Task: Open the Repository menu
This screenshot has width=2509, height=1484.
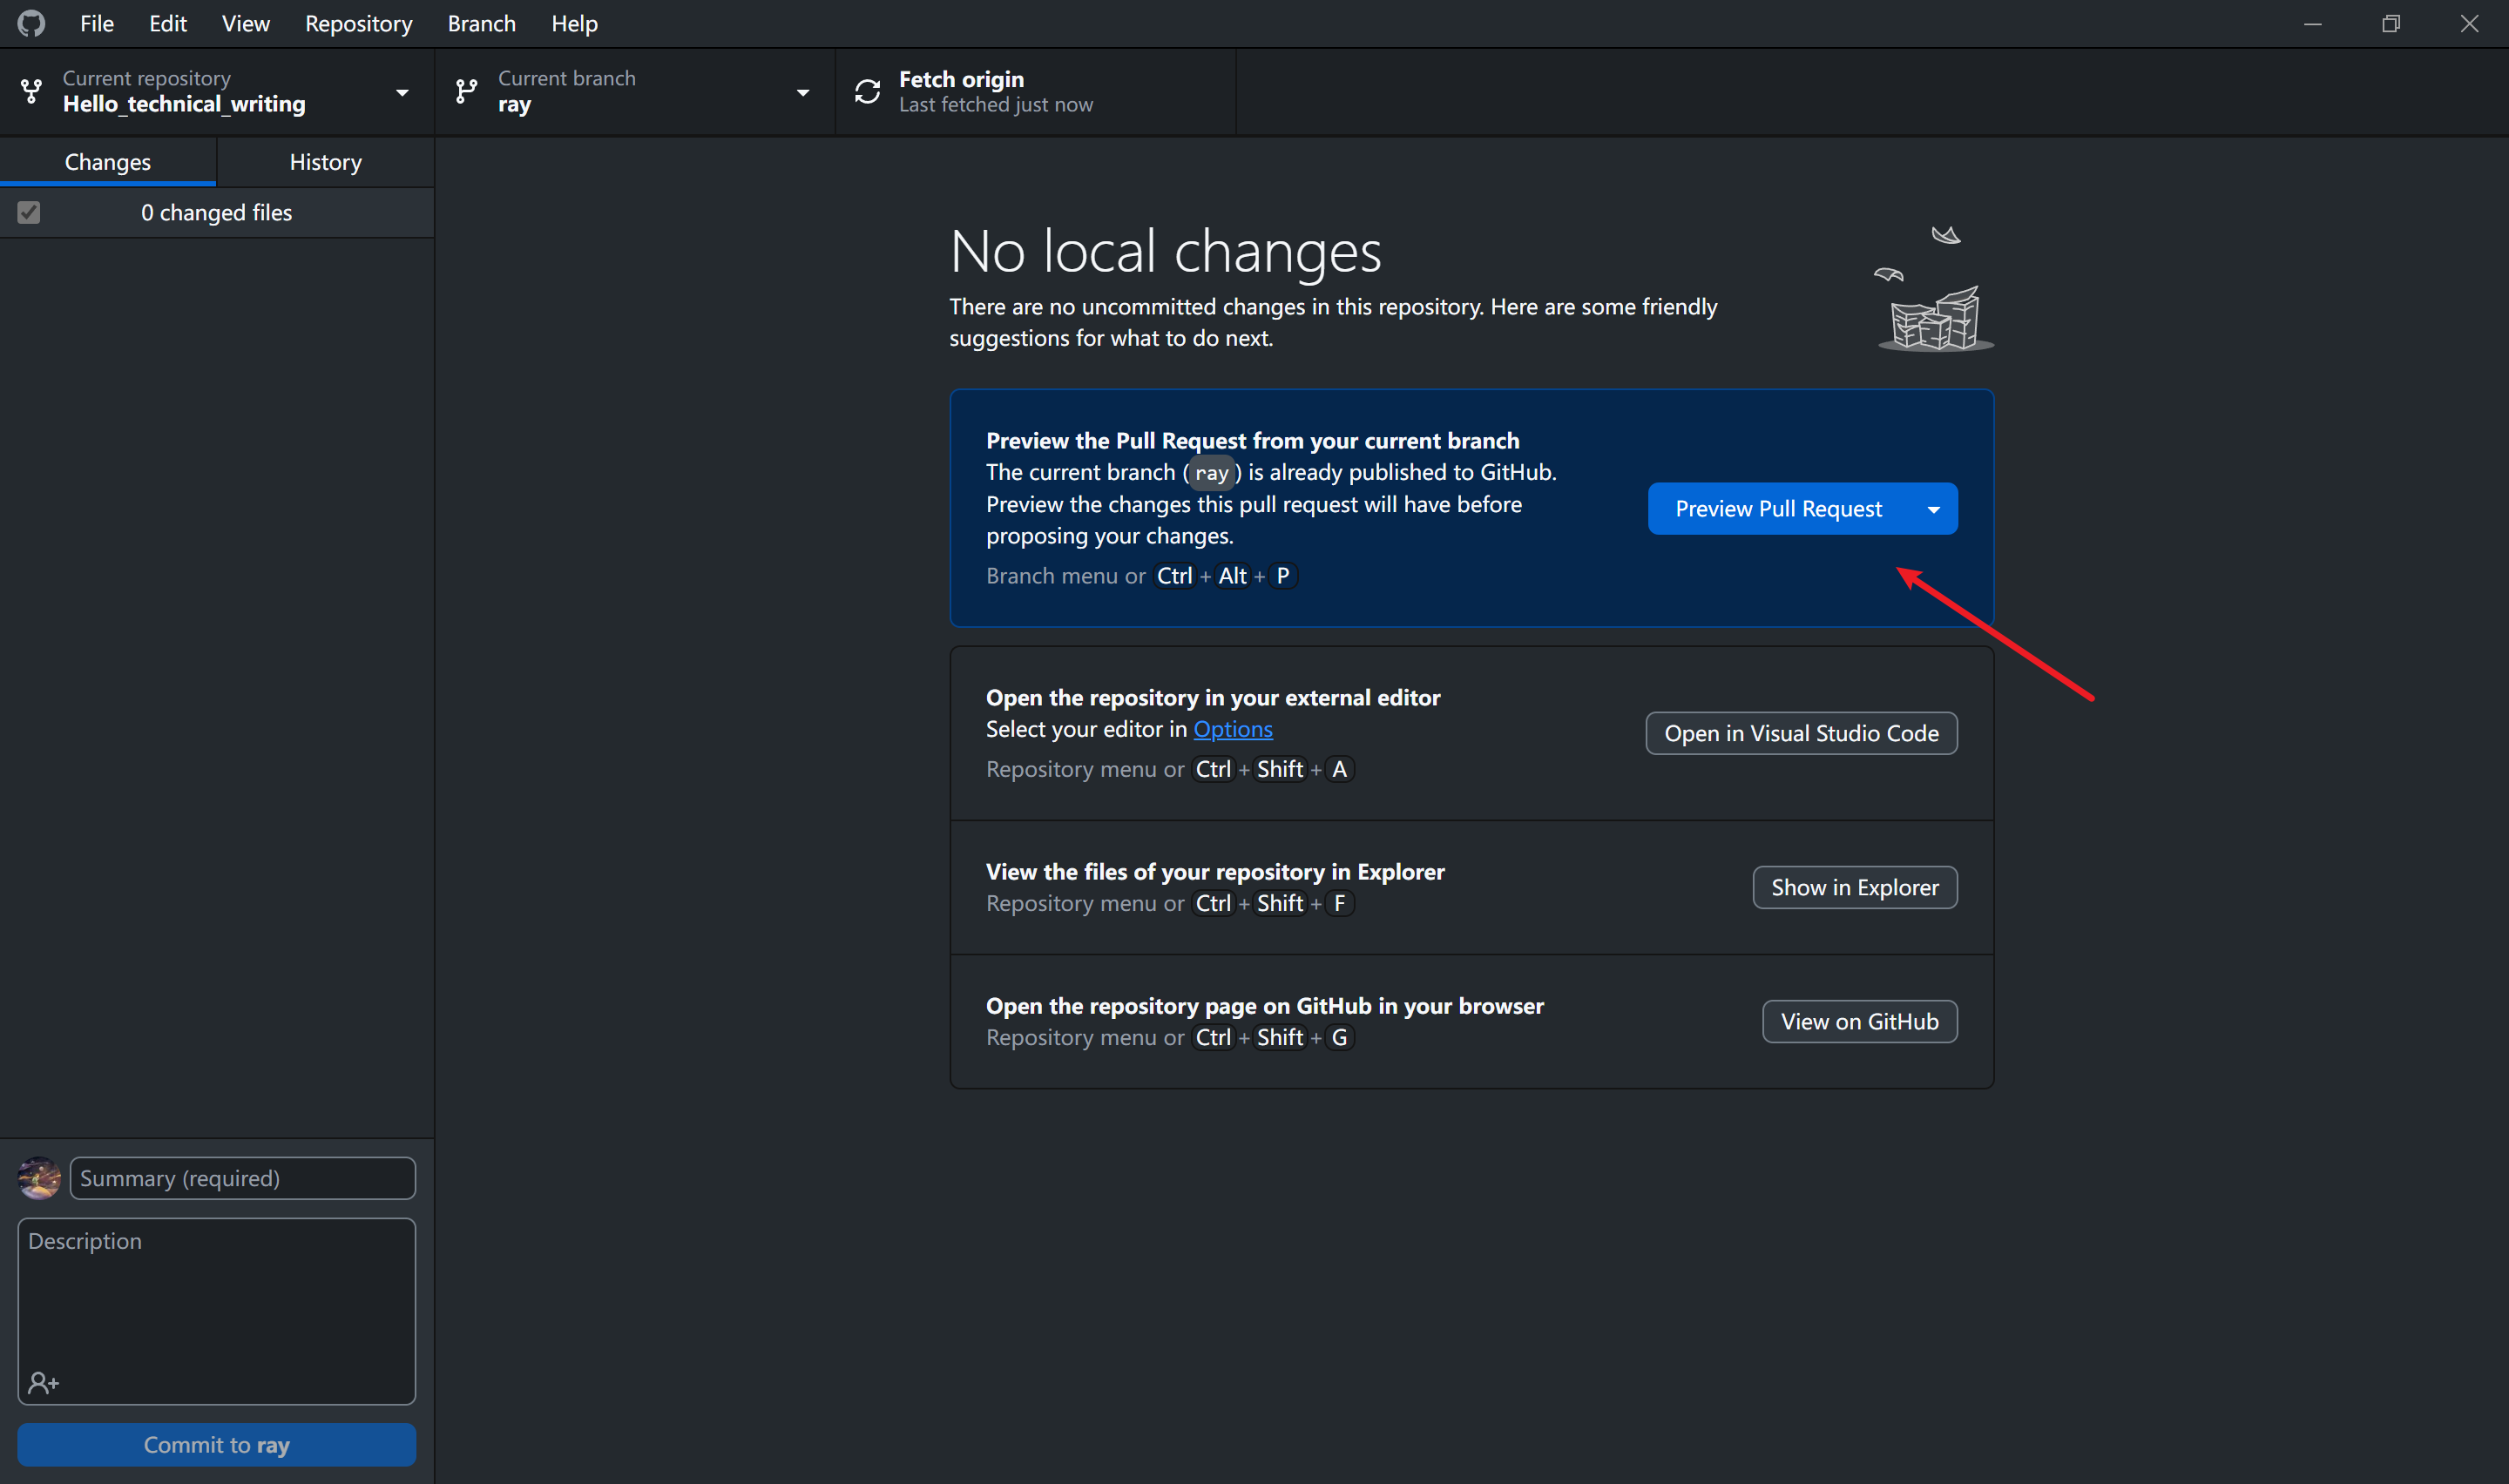Action: pos(358,23)
